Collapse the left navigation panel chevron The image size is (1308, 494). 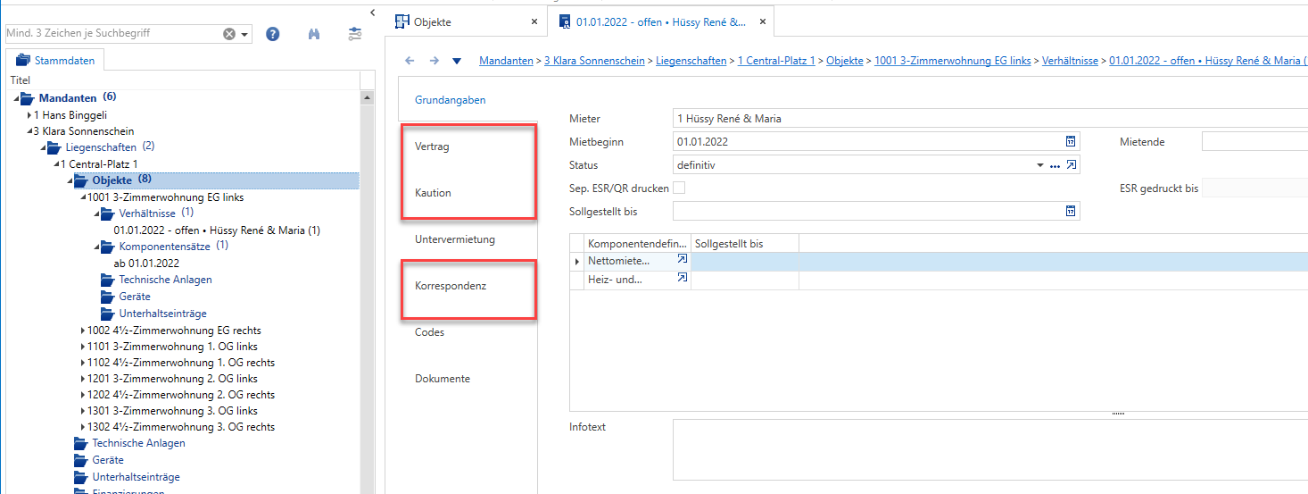pos(373,12)
